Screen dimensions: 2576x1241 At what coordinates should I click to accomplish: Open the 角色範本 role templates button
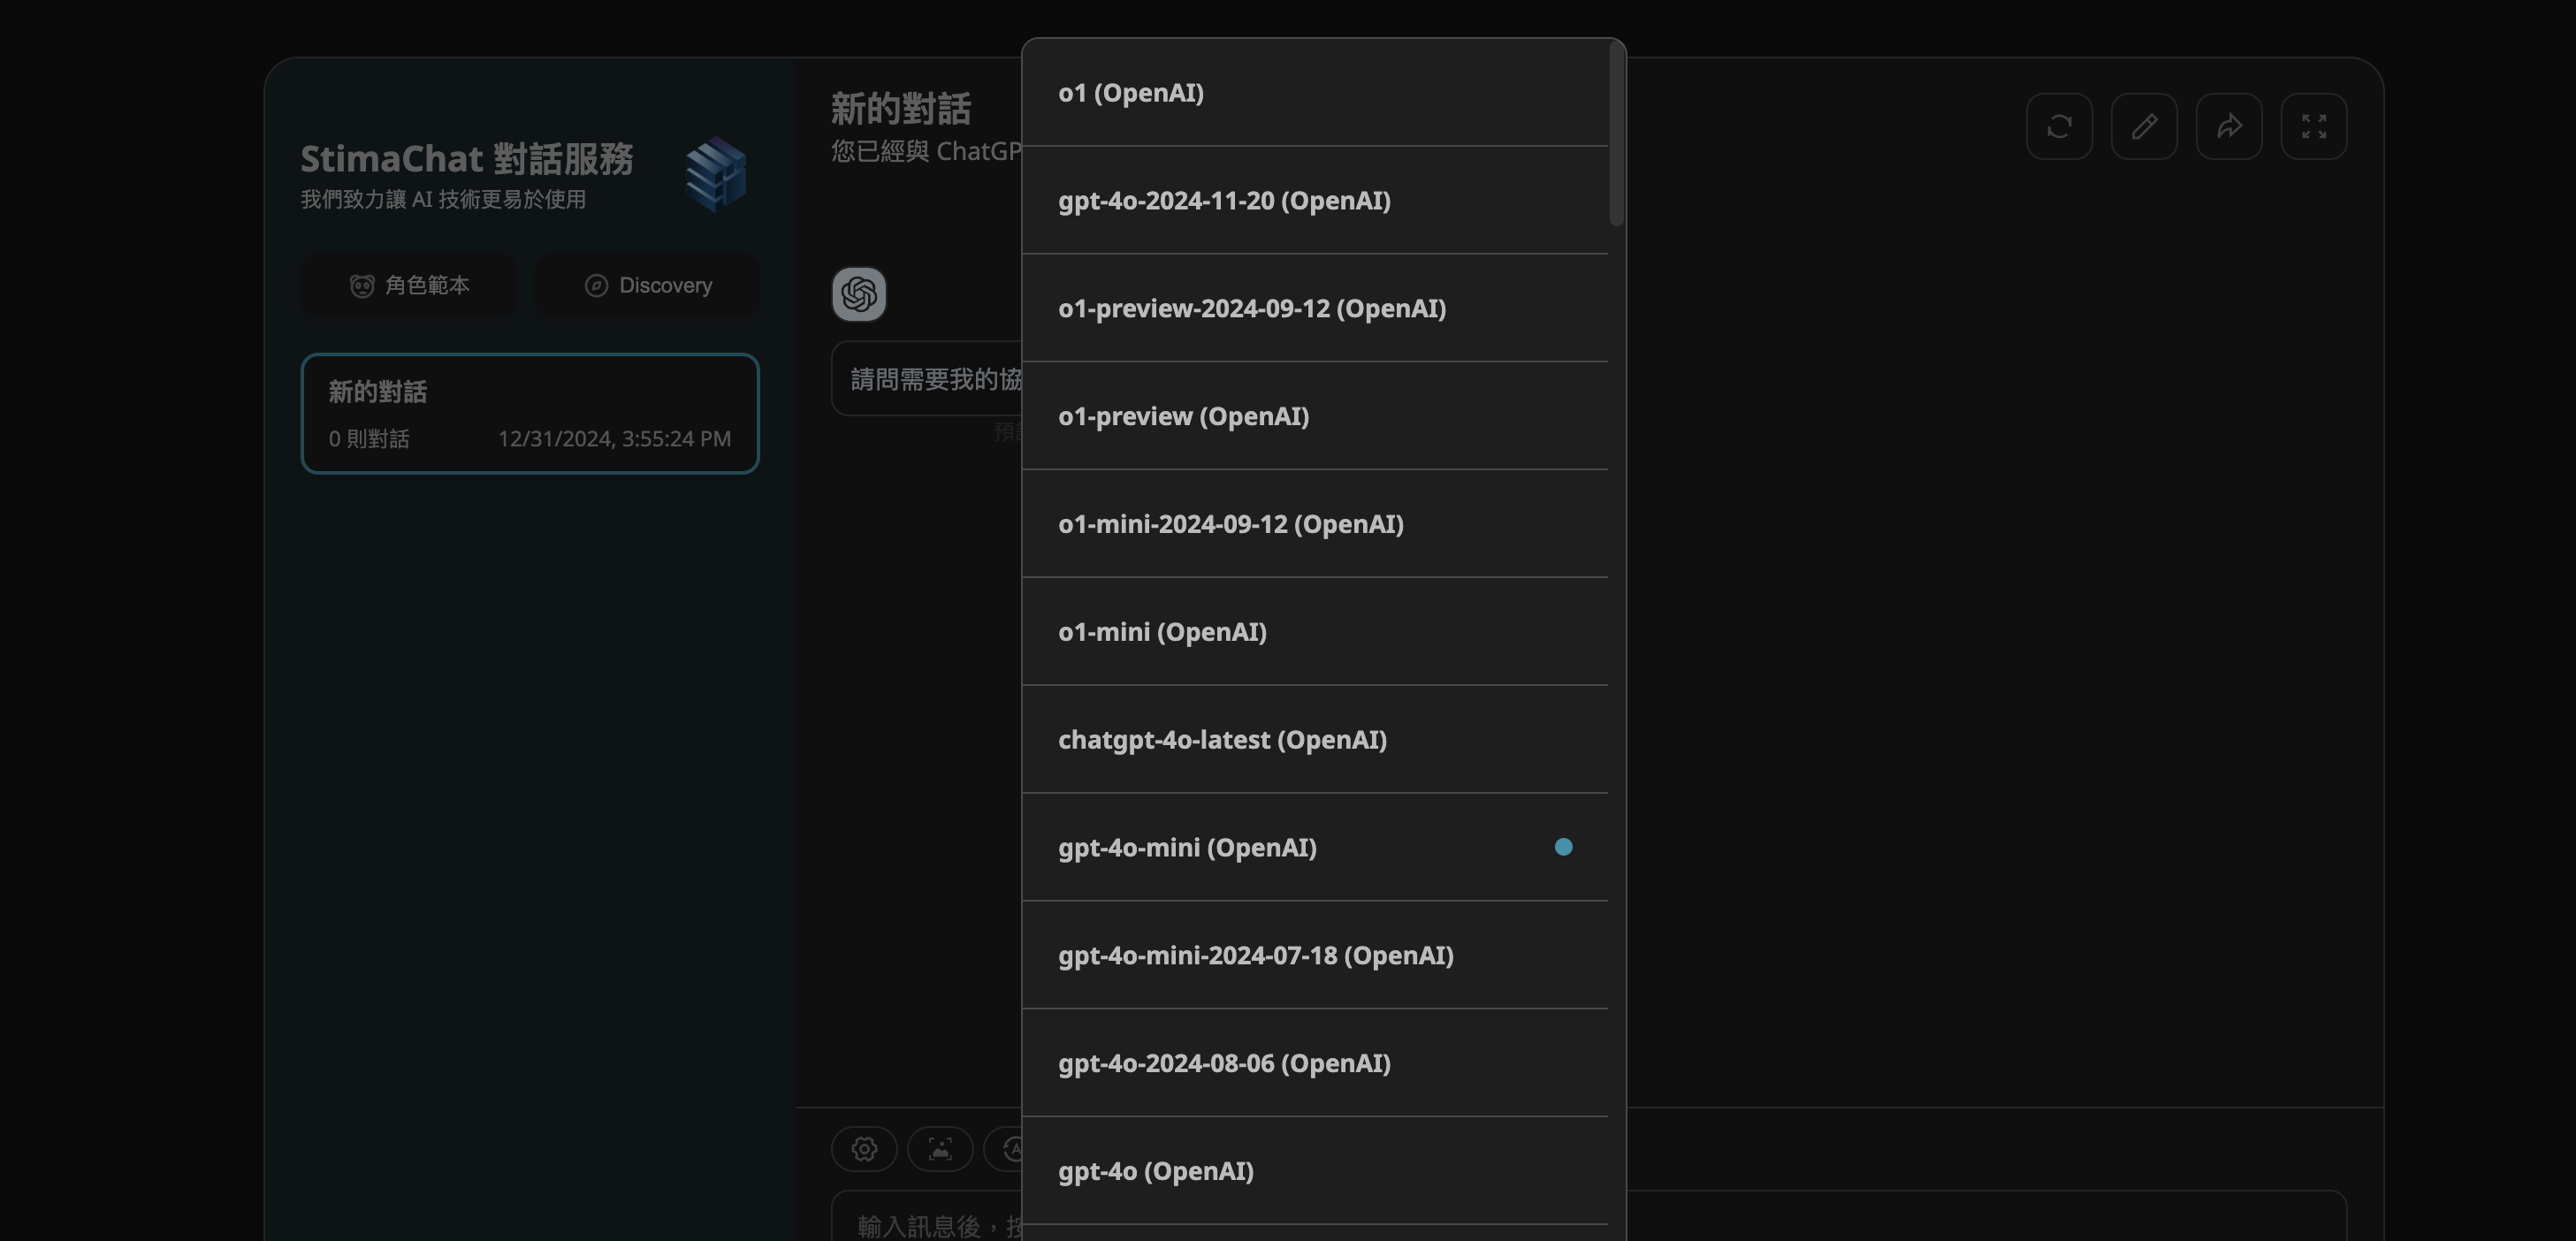click(410, 286)
